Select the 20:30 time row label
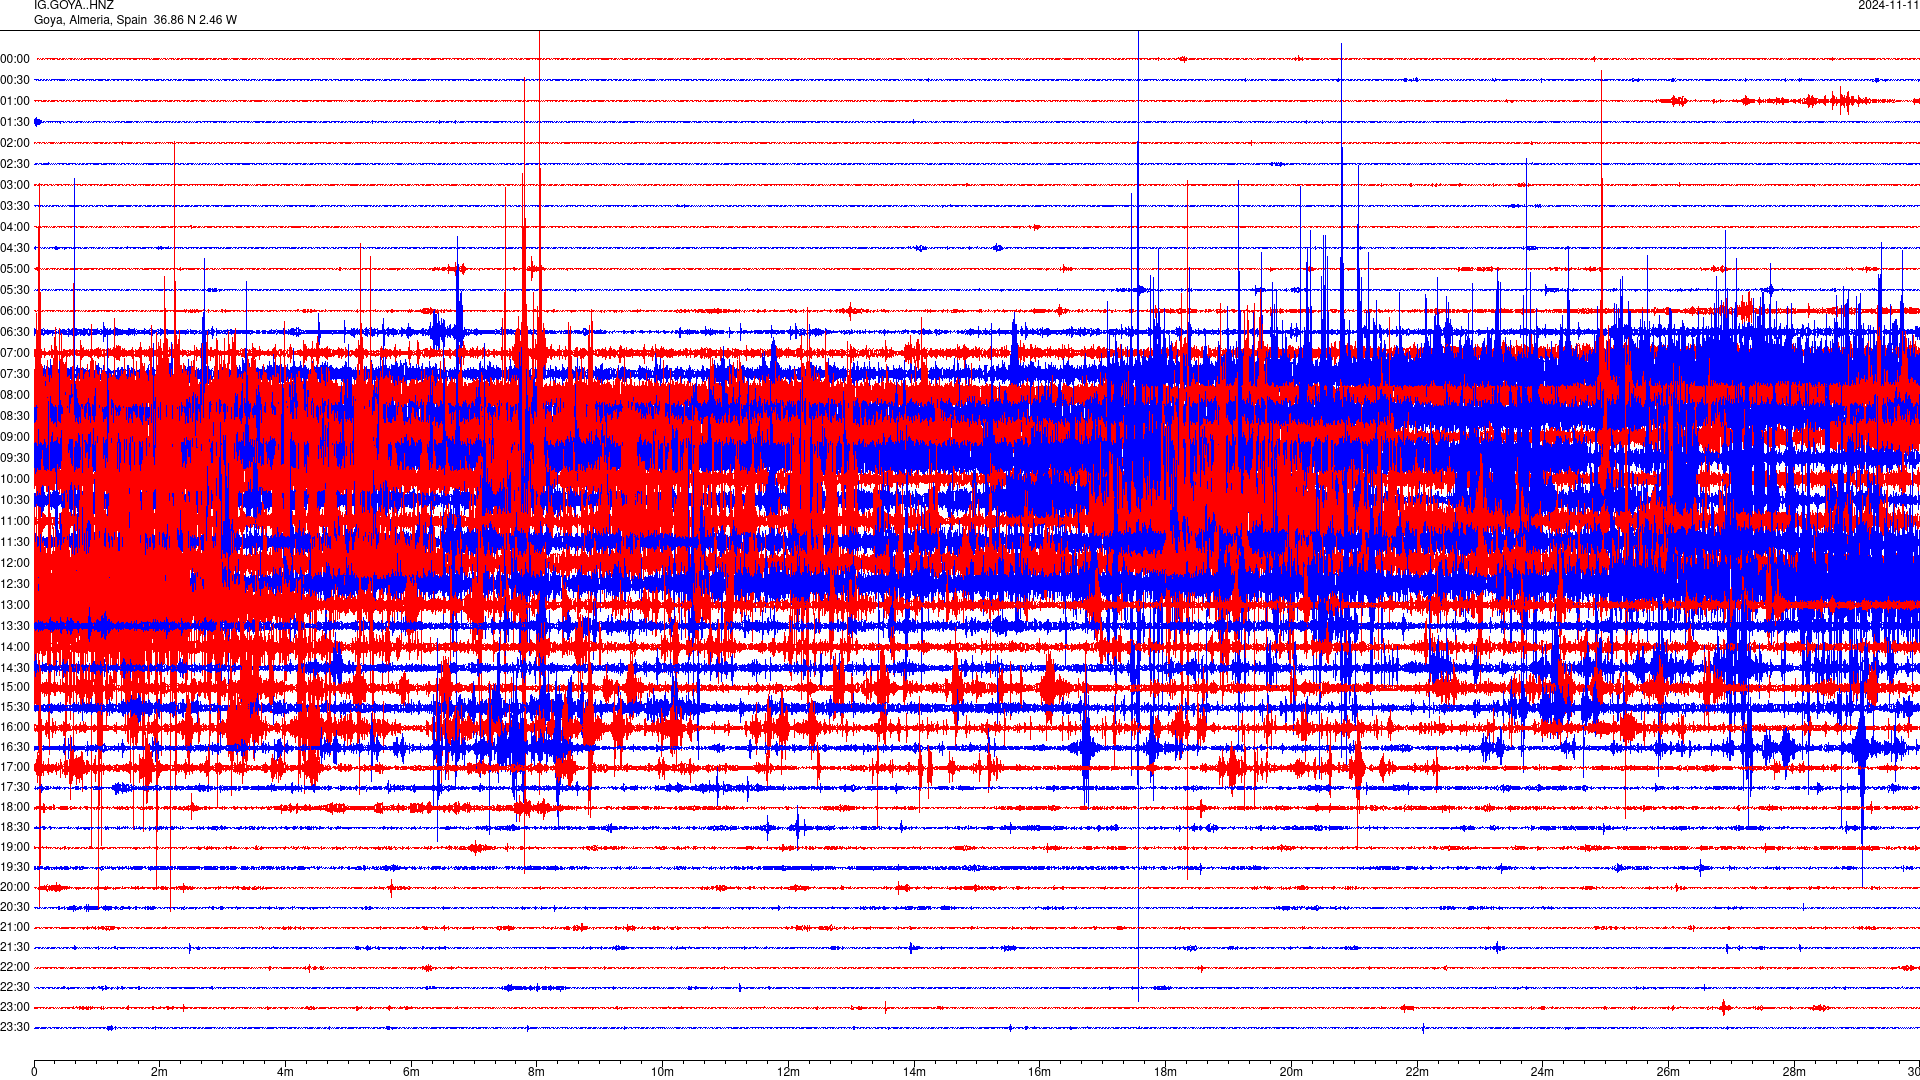Viewport: 1920px width, 1080px height. (15, 907)
